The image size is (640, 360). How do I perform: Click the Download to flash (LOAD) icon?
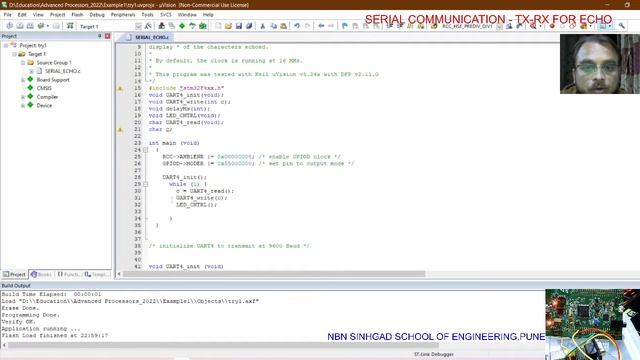point(70,26)
